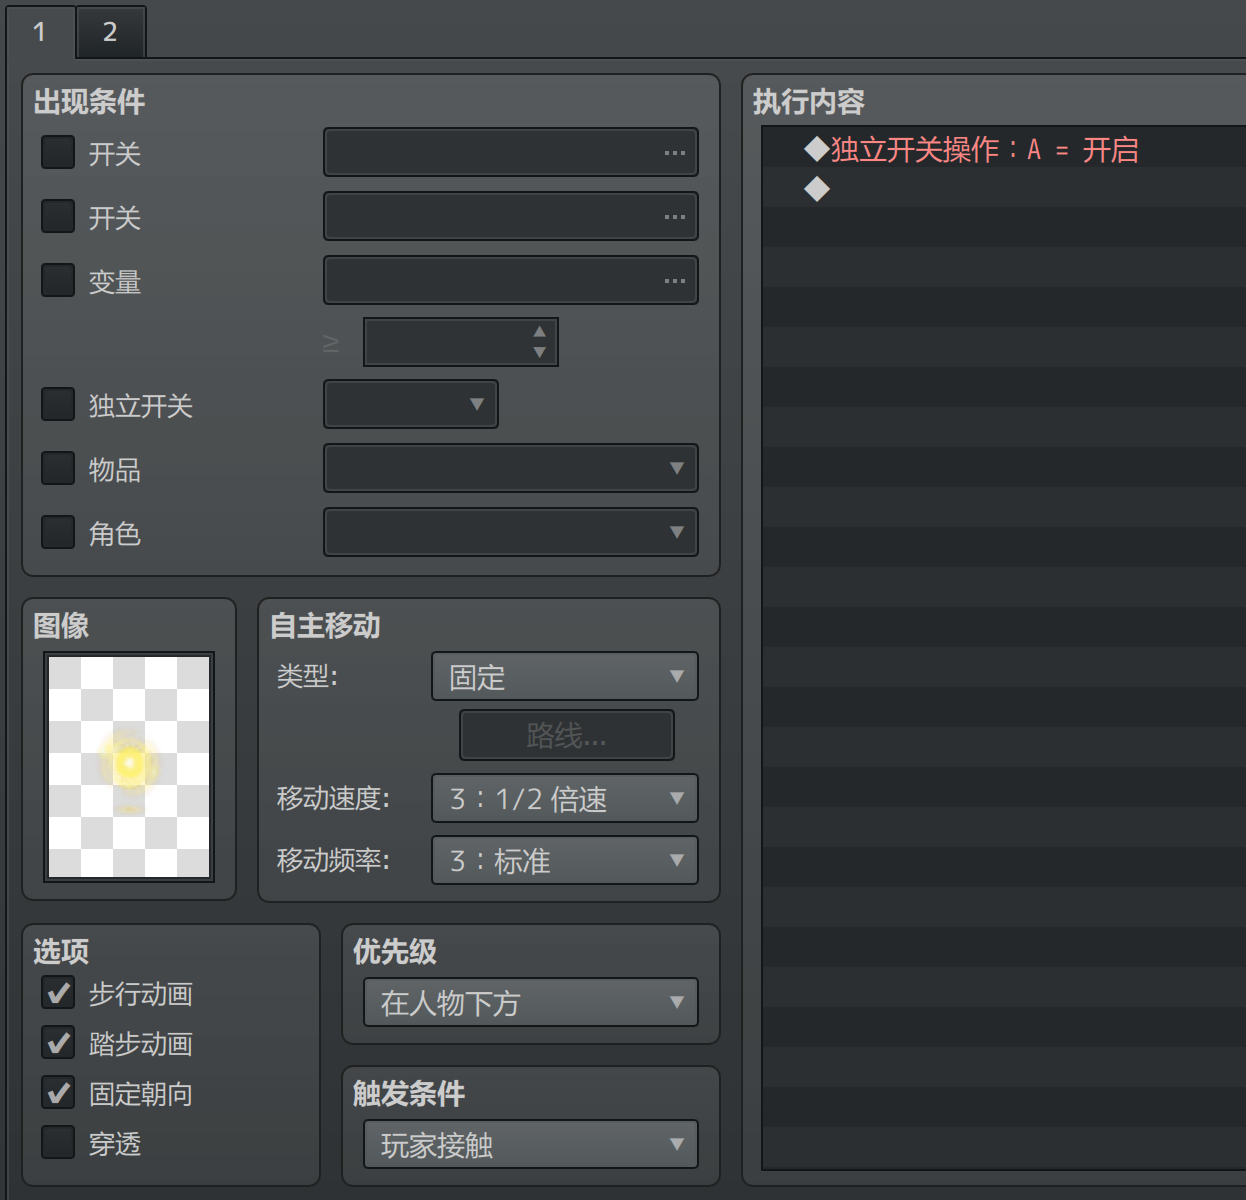The width and height of the screenshot is (1246, 1200).
Task: Select the empty command line diamond
Action: click(x=817, y=188)
